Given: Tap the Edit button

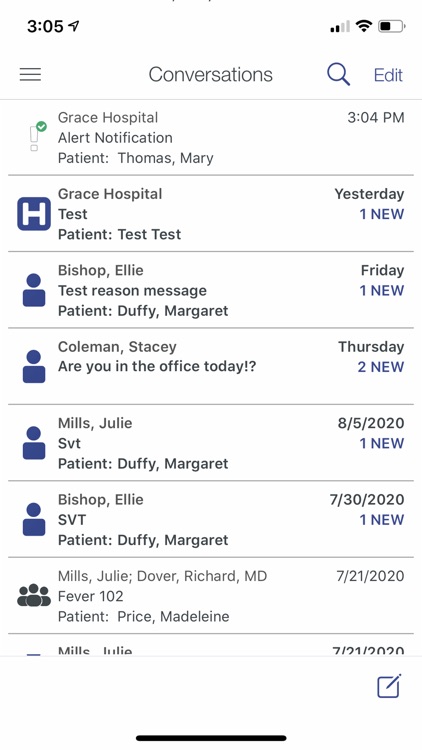Looking at the screenshot, I should tap(388, 75).
